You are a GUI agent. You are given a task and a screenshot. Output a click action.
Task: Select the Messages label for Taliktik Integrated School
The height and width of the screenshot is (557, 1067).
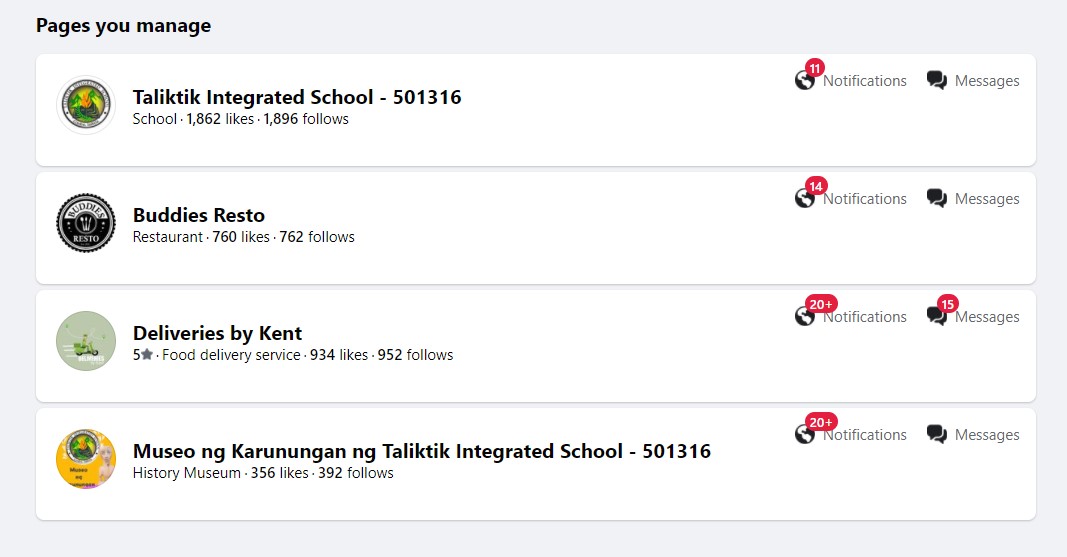tap(987, 81)
